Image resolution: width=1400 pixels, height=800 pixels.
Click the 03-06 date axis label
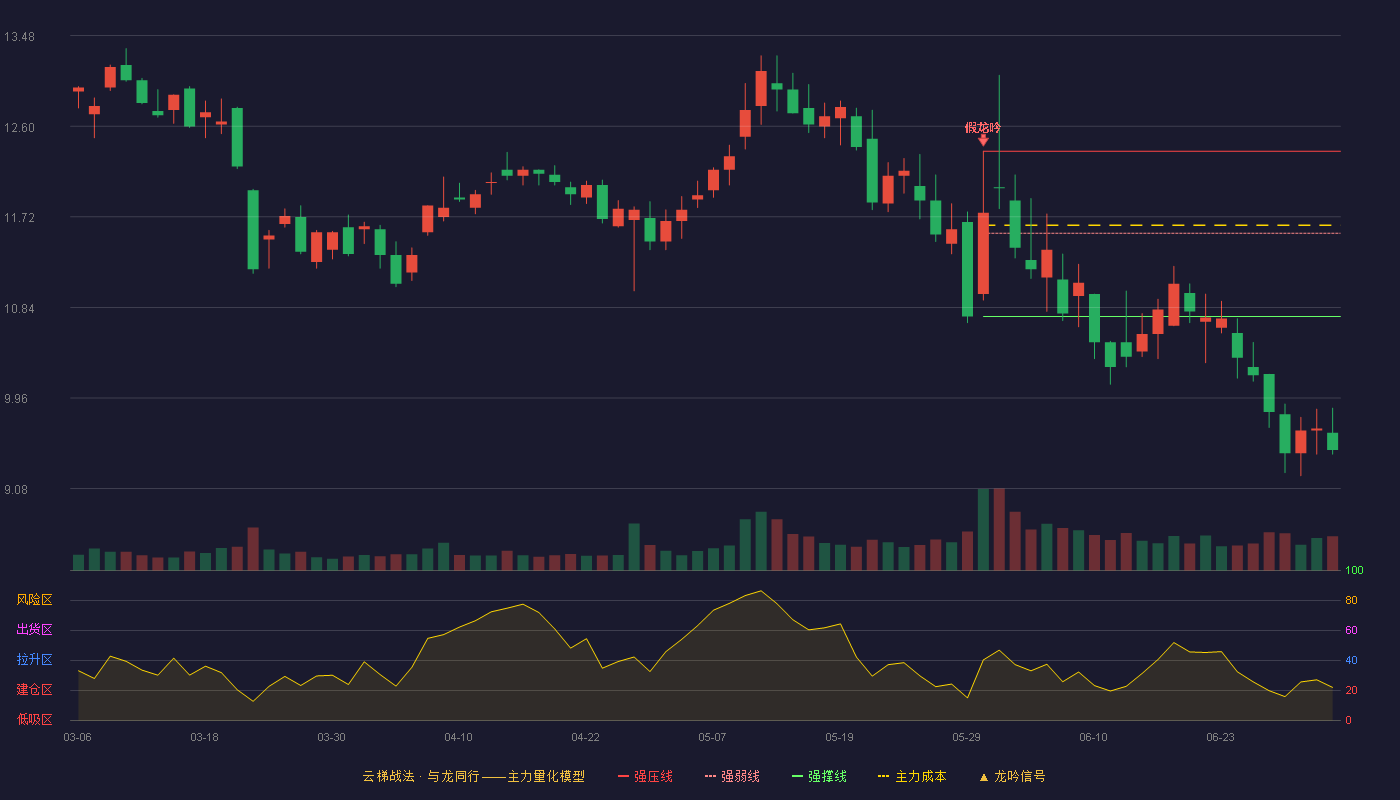click(77, 737)
